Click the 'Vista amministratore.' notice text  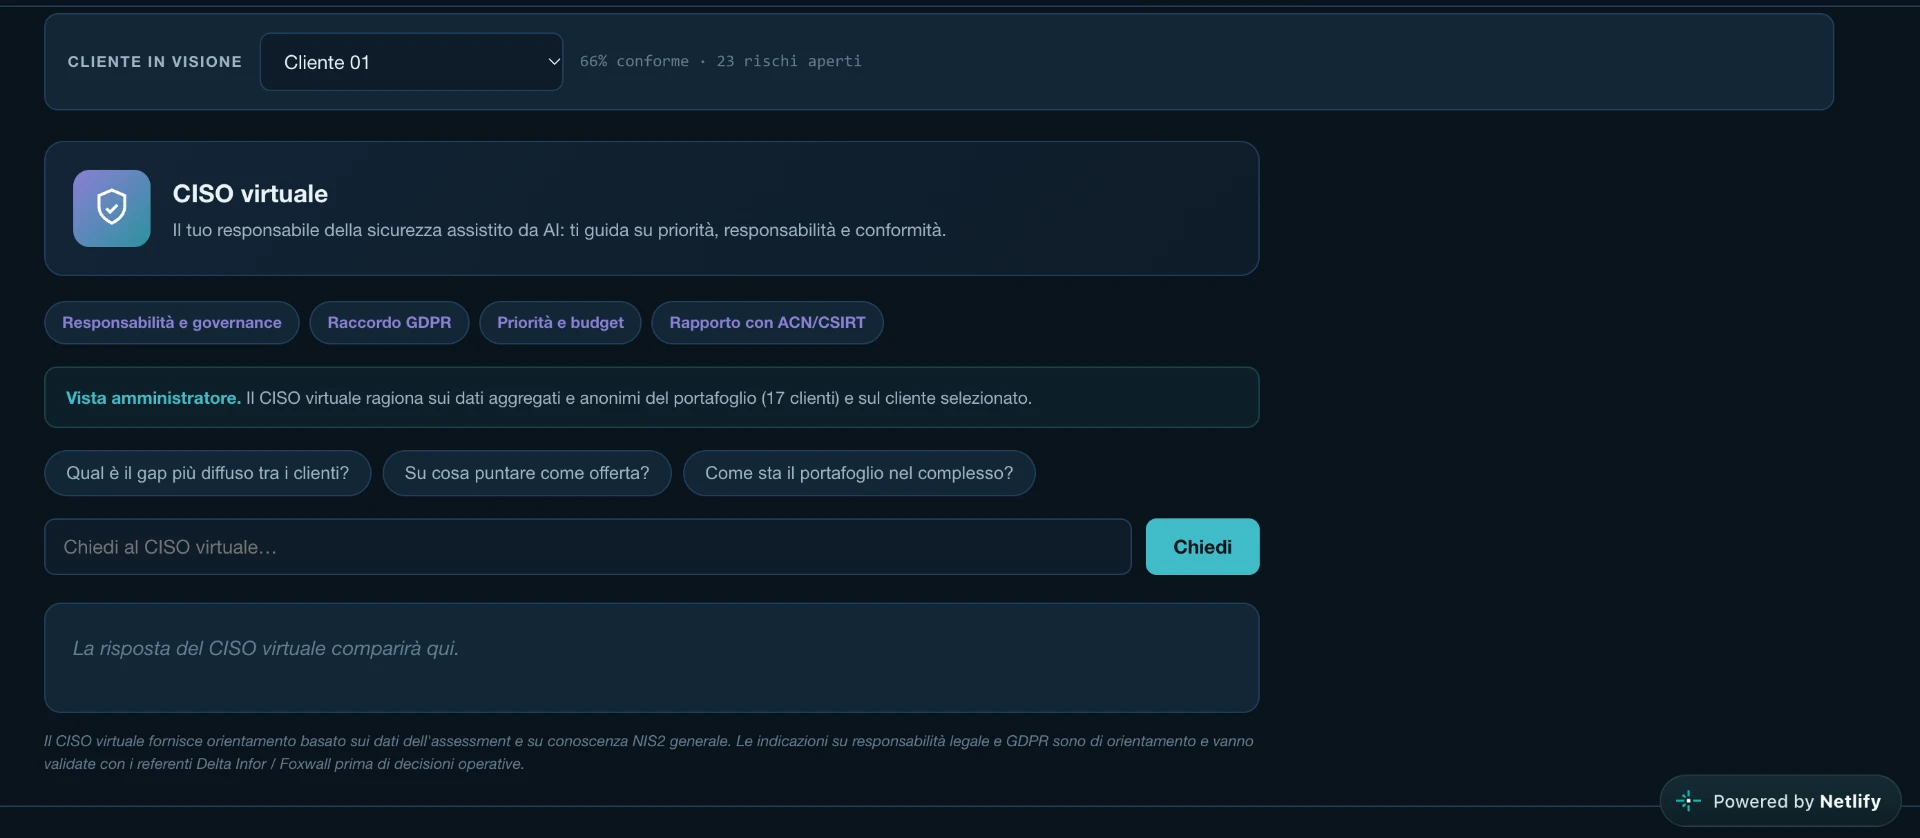click(153, 398)
